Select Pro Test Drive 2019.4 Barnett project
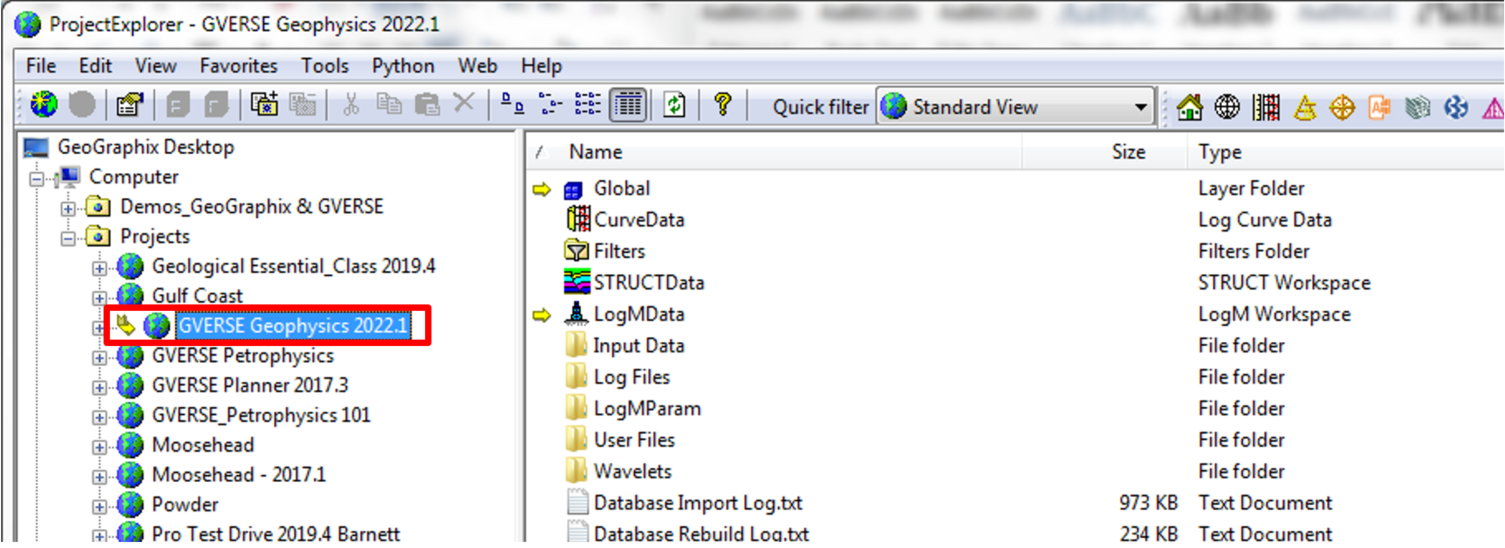Viewport: 1505px width, 548px height. tap(276, 534)
